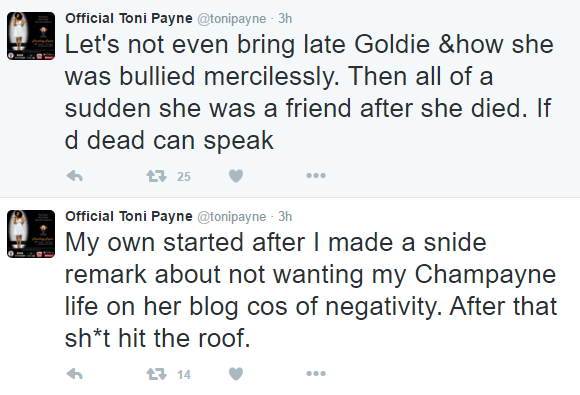Visit @tonipayne handle on the second tweet

point(232,217)
